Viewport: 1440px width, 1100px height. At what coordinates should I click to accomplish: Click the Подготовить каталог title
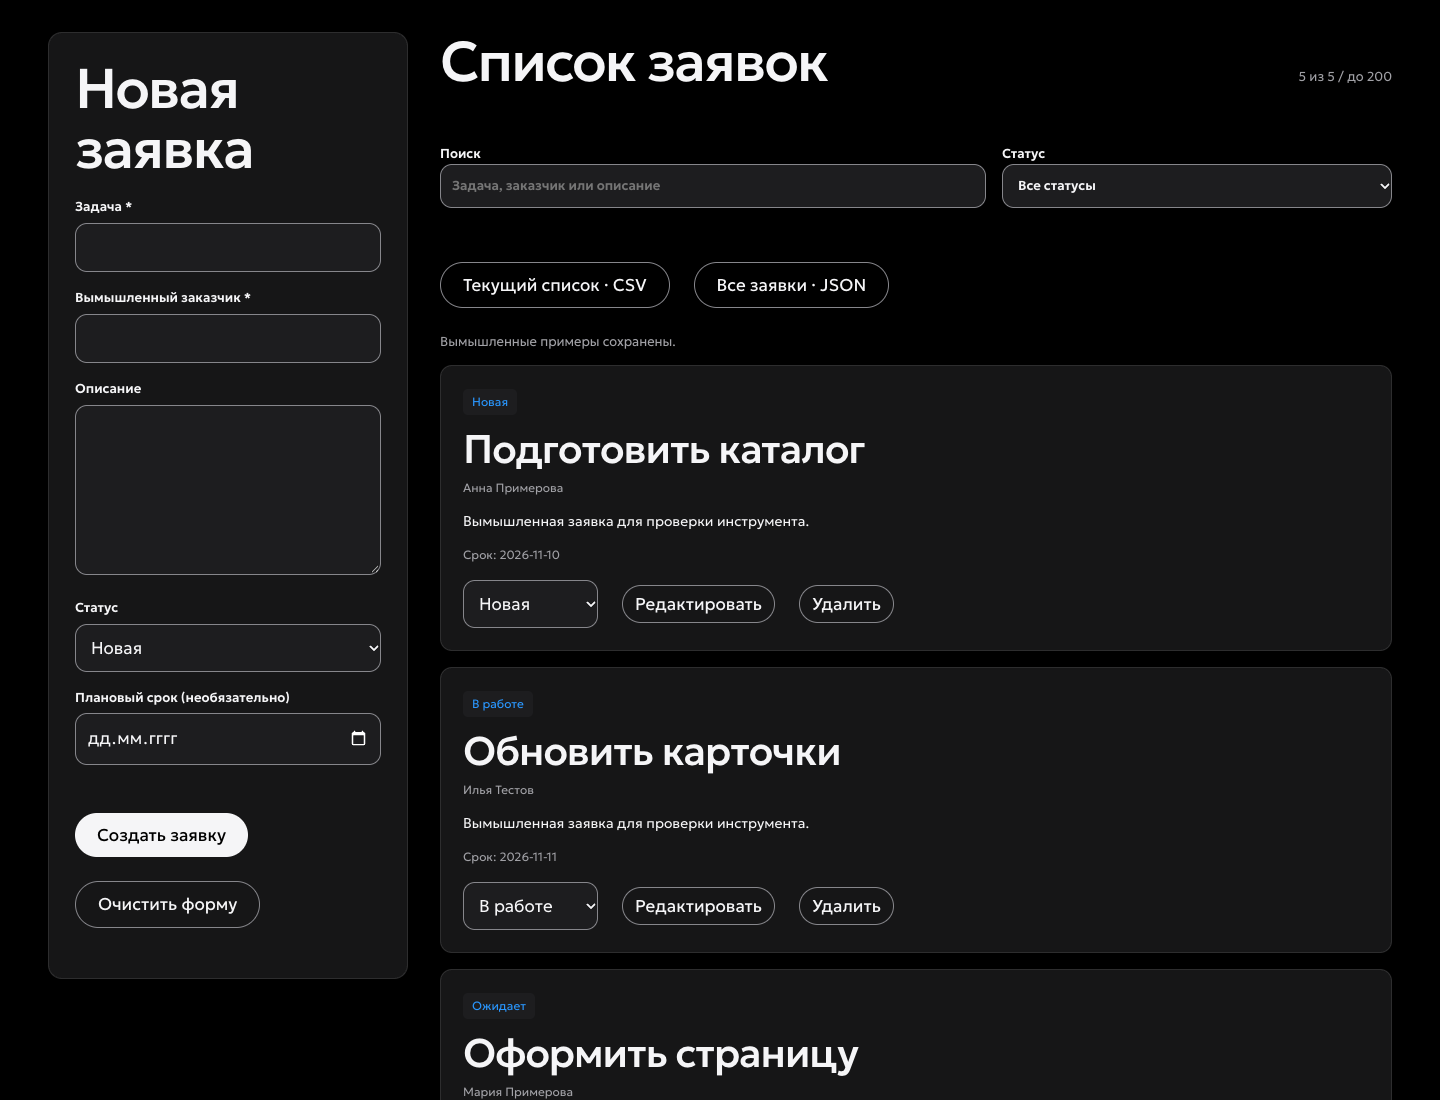click(x=664, y=450)
